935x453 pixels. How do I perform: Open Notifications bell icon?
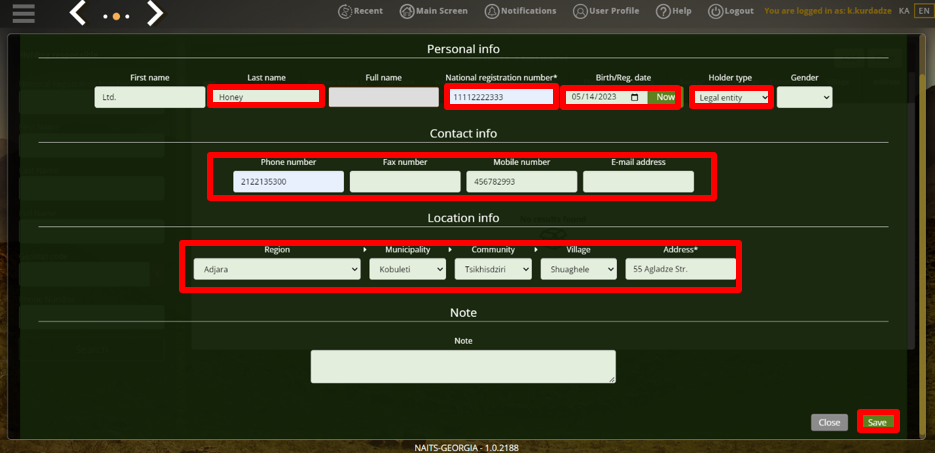point(492,11)
